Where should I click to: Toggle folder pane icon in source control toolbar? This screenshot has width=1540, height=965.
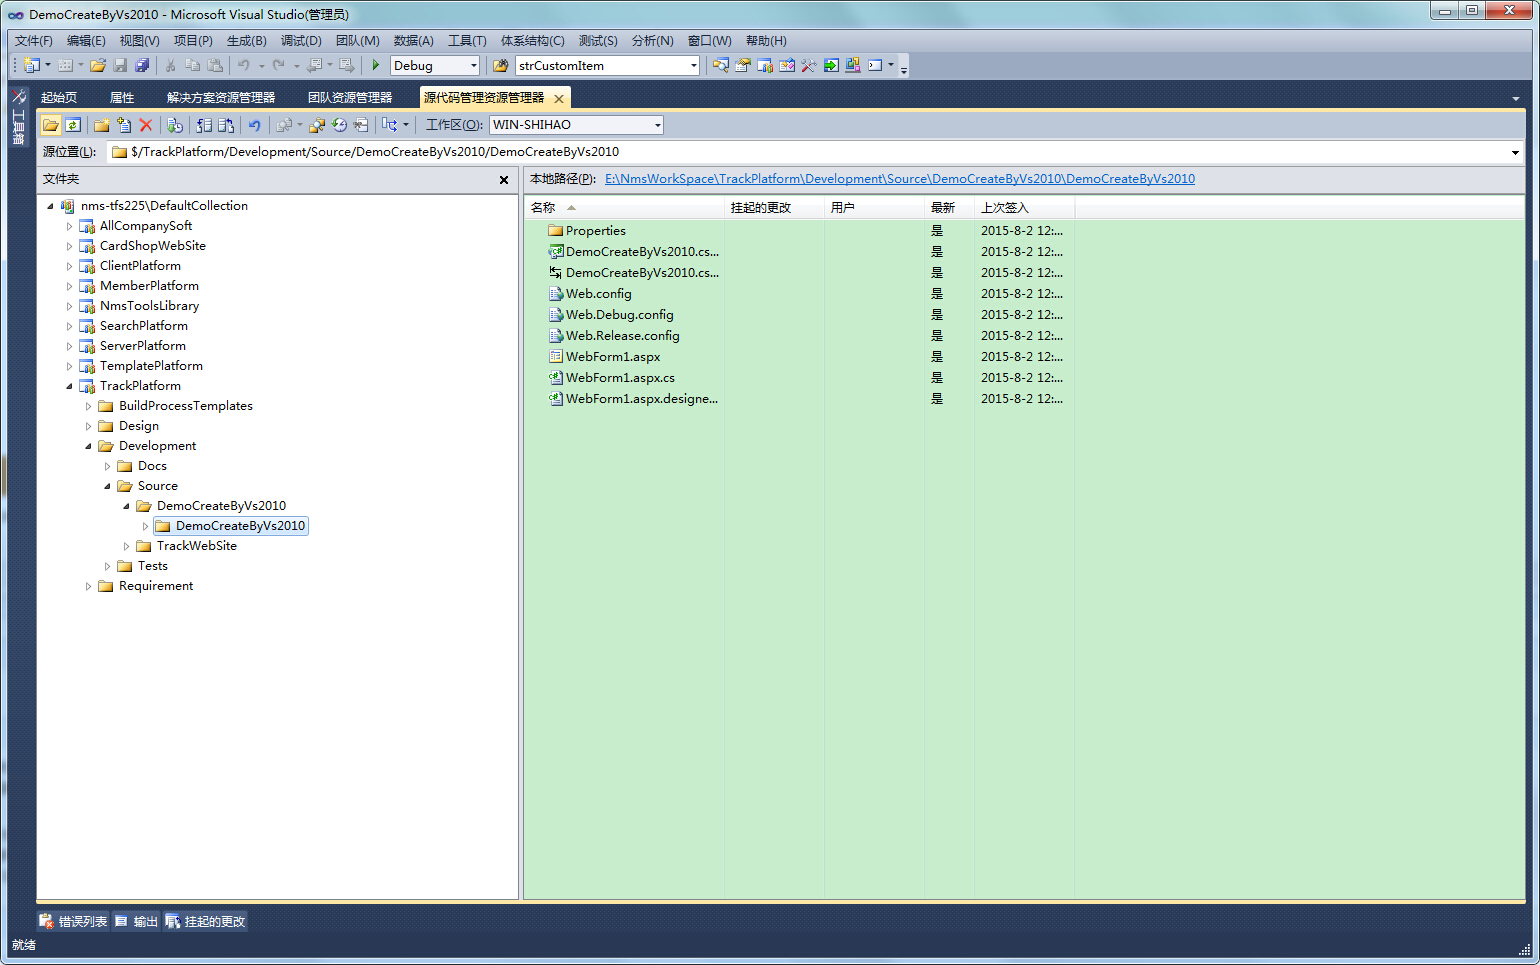[51, 125]
